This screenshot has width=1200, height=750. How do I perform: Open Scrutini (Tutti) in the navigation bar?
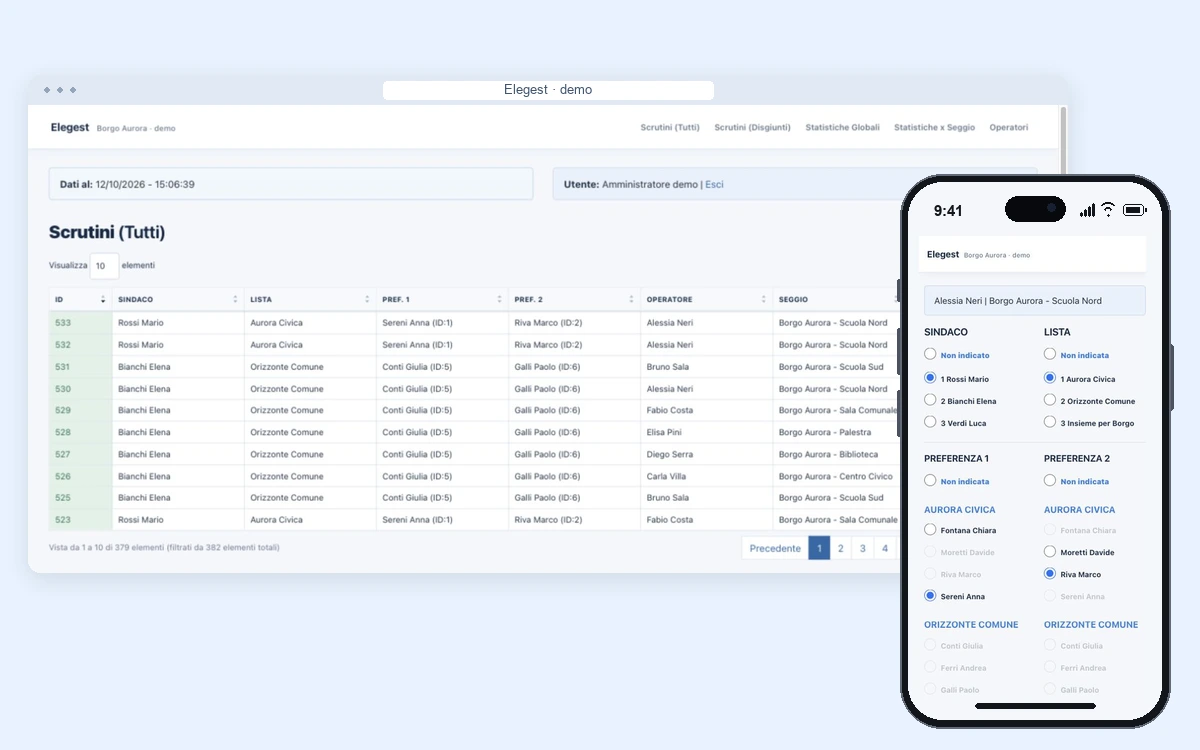(670, 128)
